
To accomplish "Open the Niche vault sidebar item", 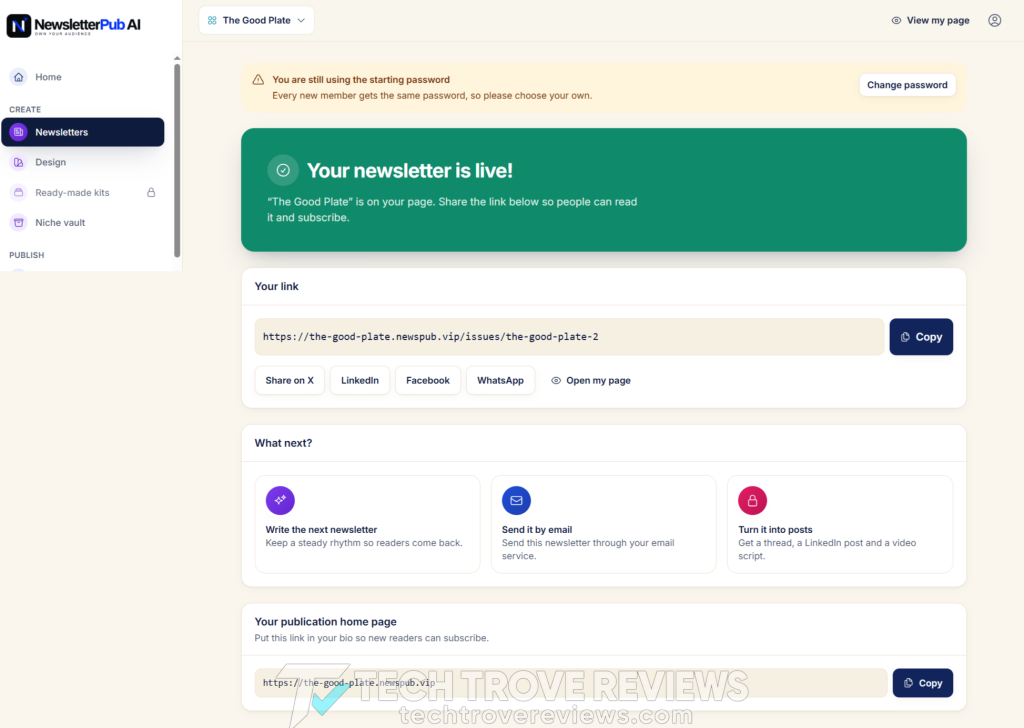I will [x=83, y=223].
